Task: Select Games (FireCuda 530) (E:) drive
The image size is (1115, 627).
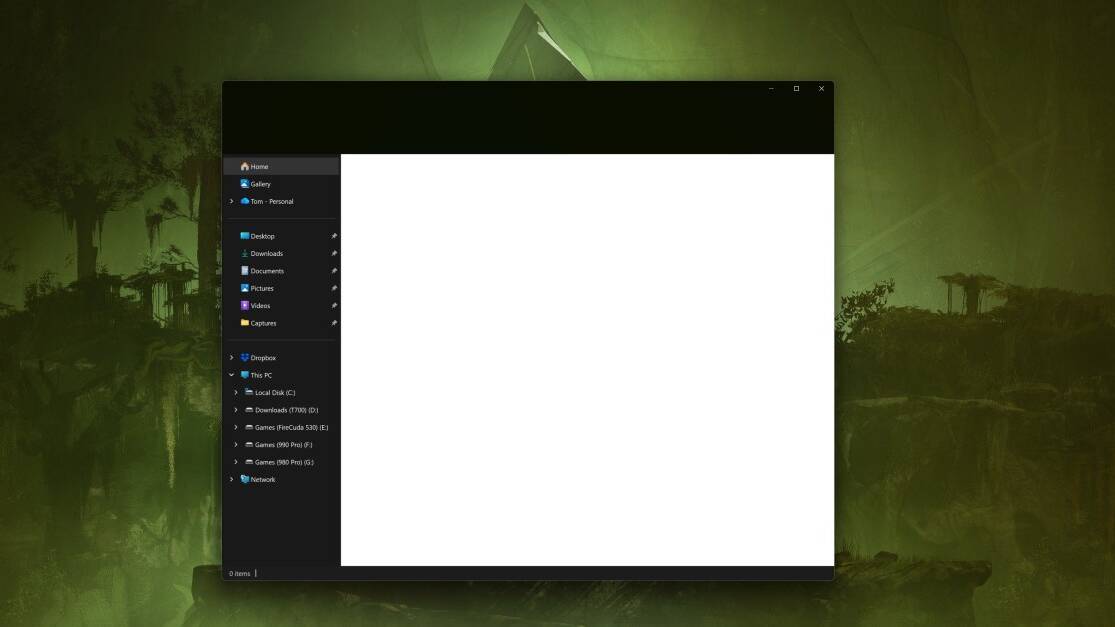Action: click(291, 428)
